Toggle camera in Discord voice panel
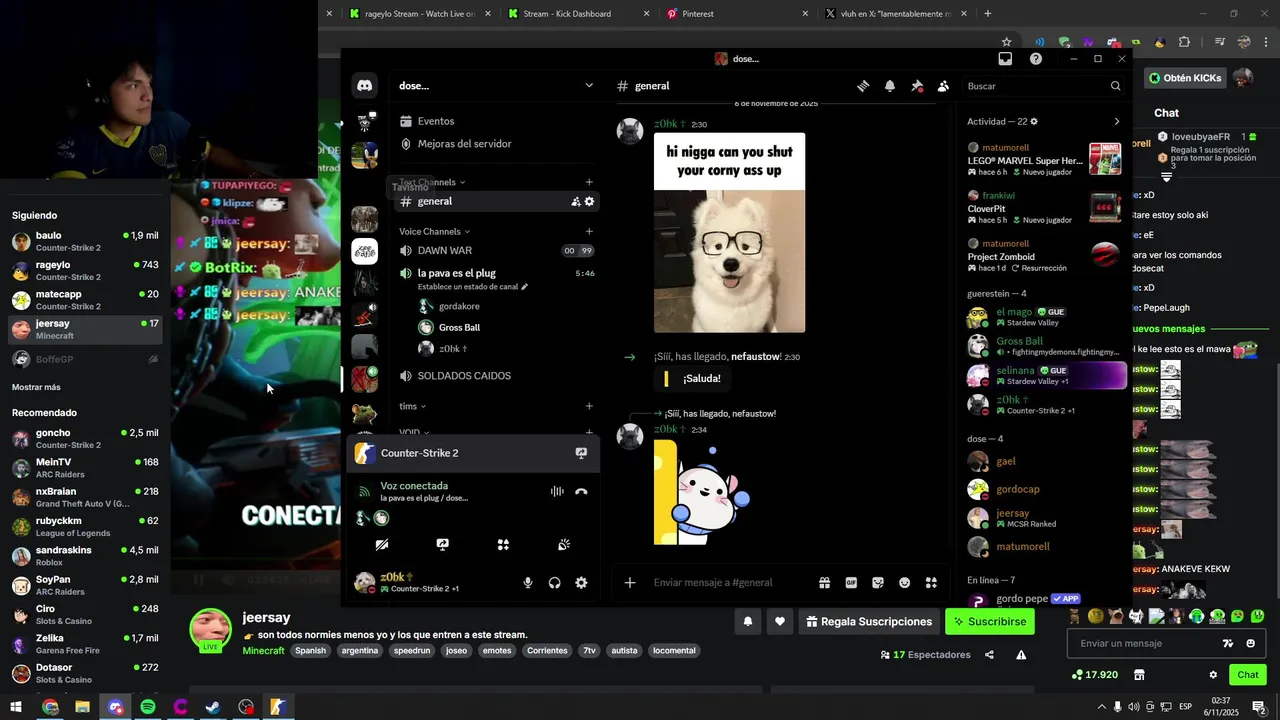Viewport: 1280px width, 720px height. [x=382, y=545]
